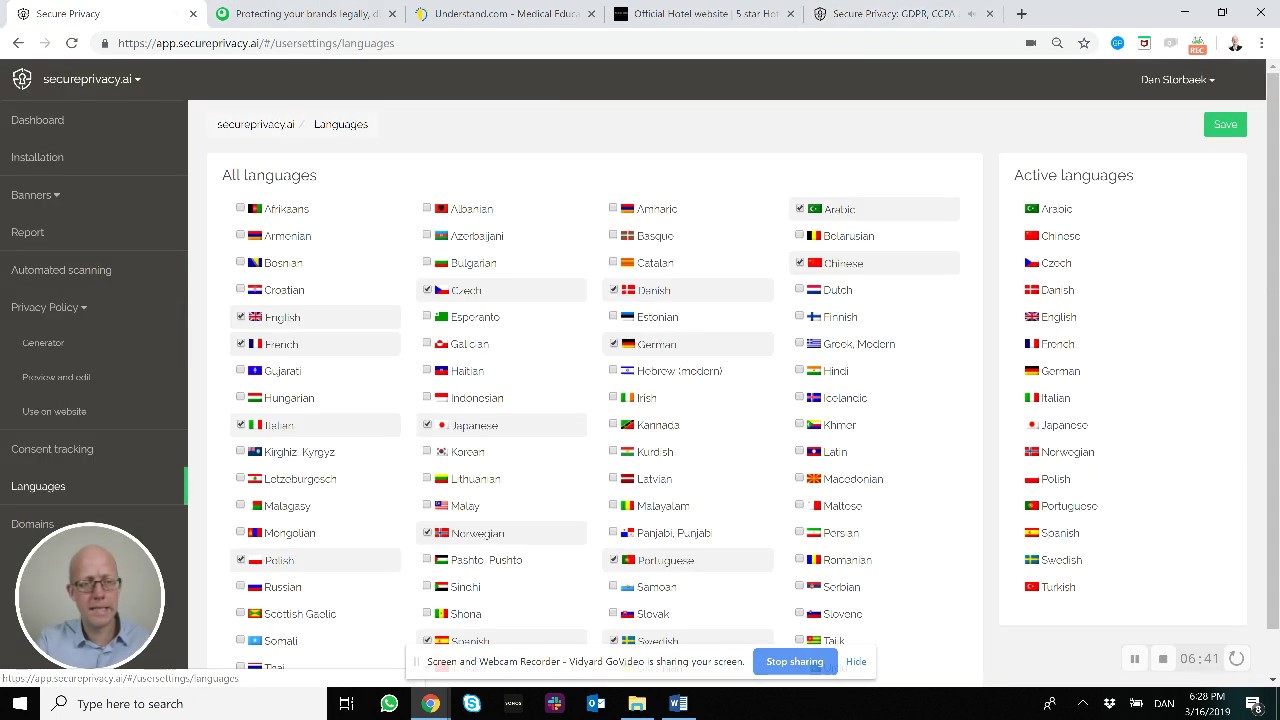Screen dimensions: 1280x720
Task: Go to Installation in the sidebar
Action: pyautogui.click(x=37, y=157)
